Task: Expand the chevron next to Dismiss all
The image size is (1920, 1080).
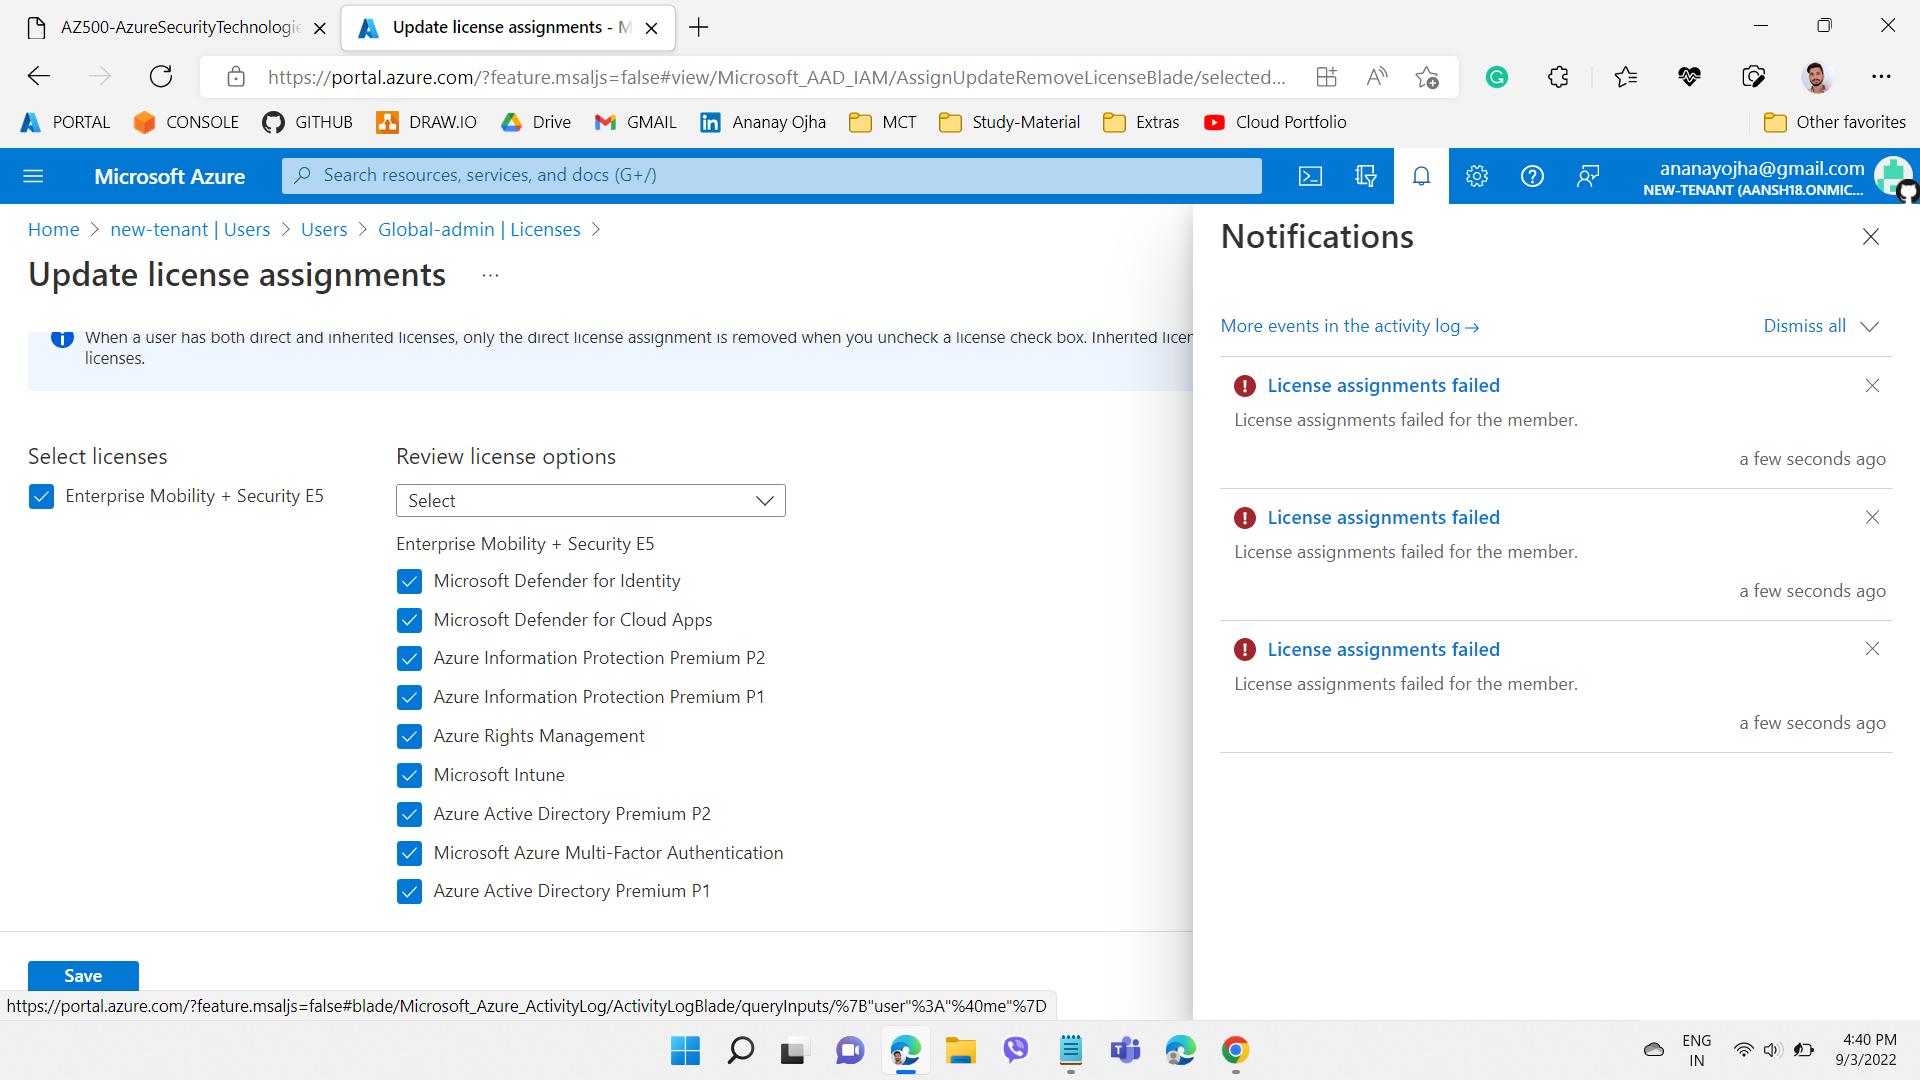Action: pos(1870,327)
